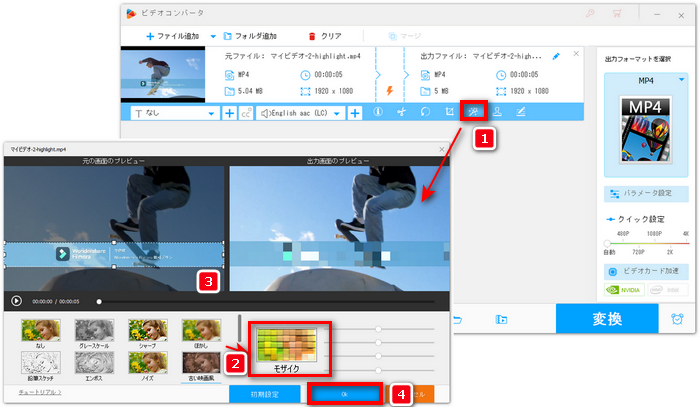
Task: Click ファイル追加 to add files
Action: coord(172,35)
